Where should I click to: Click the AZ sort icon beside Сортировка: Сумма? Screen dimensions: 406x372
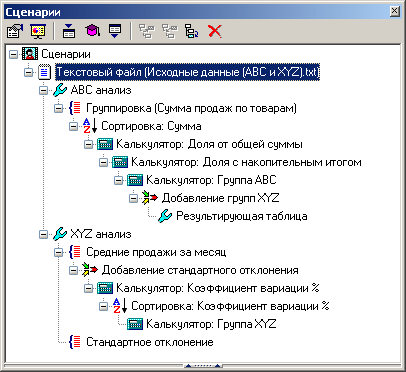point(90,126)
